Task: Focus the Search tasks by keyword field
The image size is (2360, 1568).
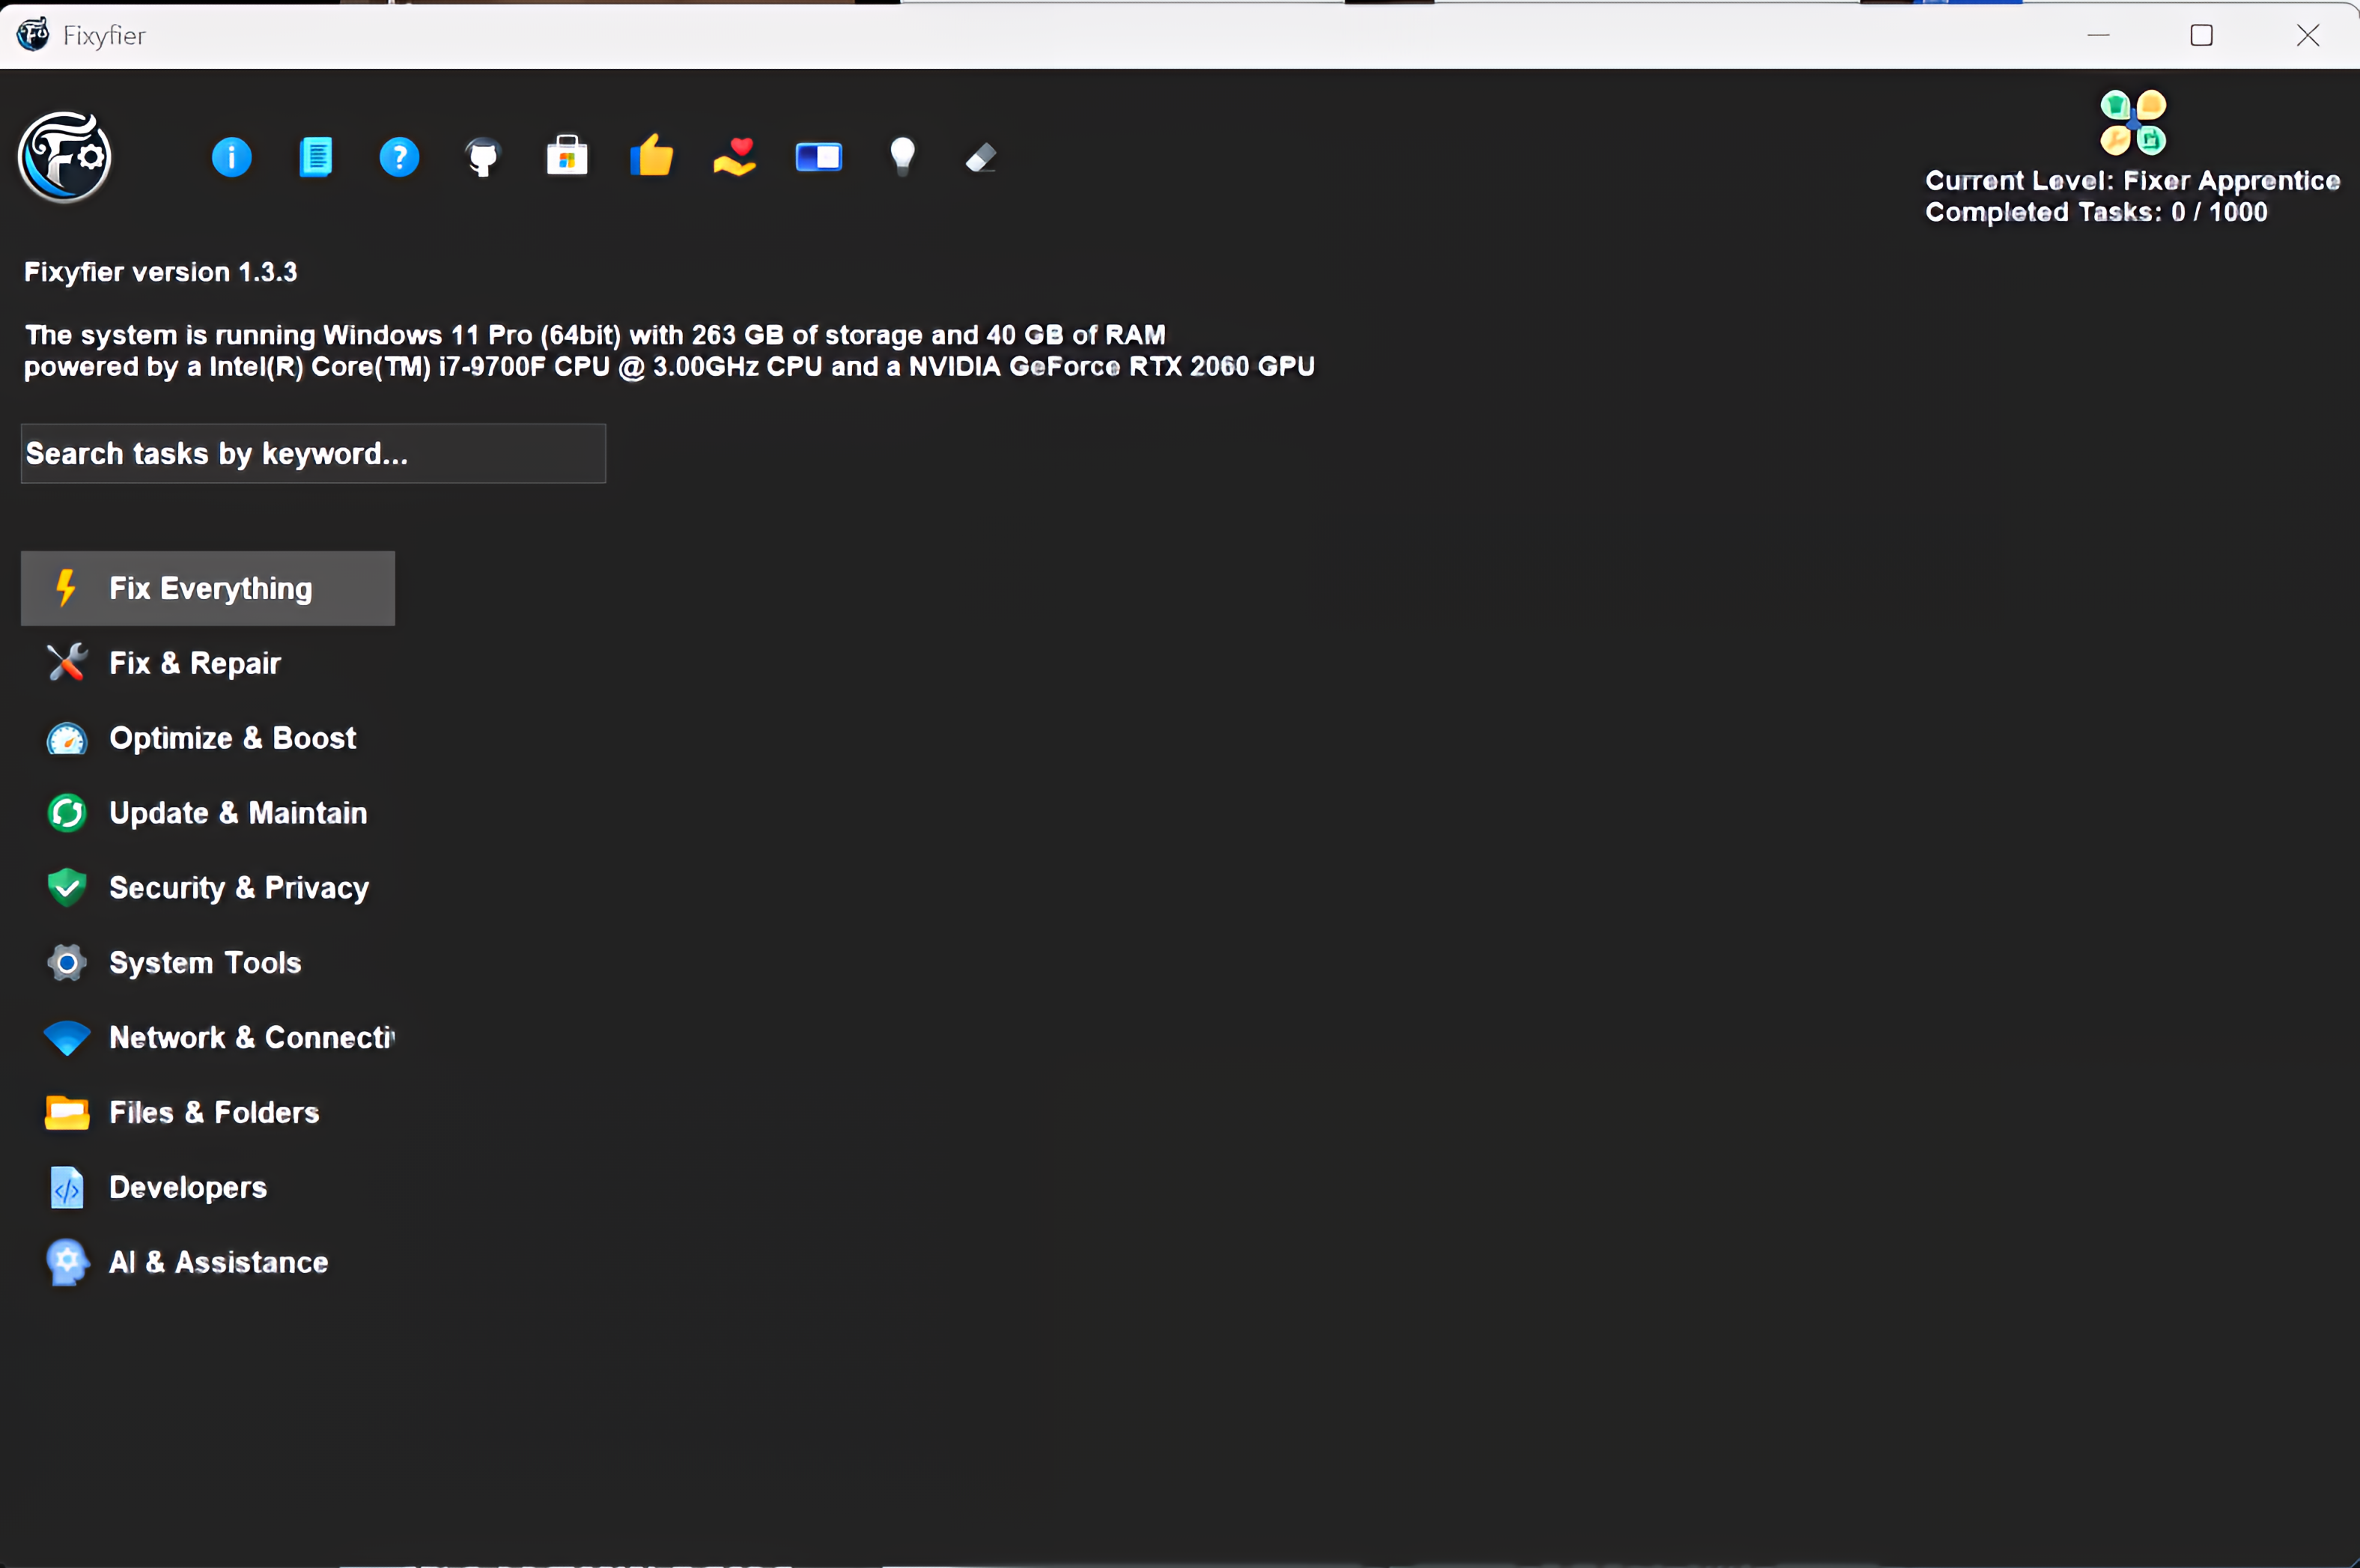Action: pos(313,454)
